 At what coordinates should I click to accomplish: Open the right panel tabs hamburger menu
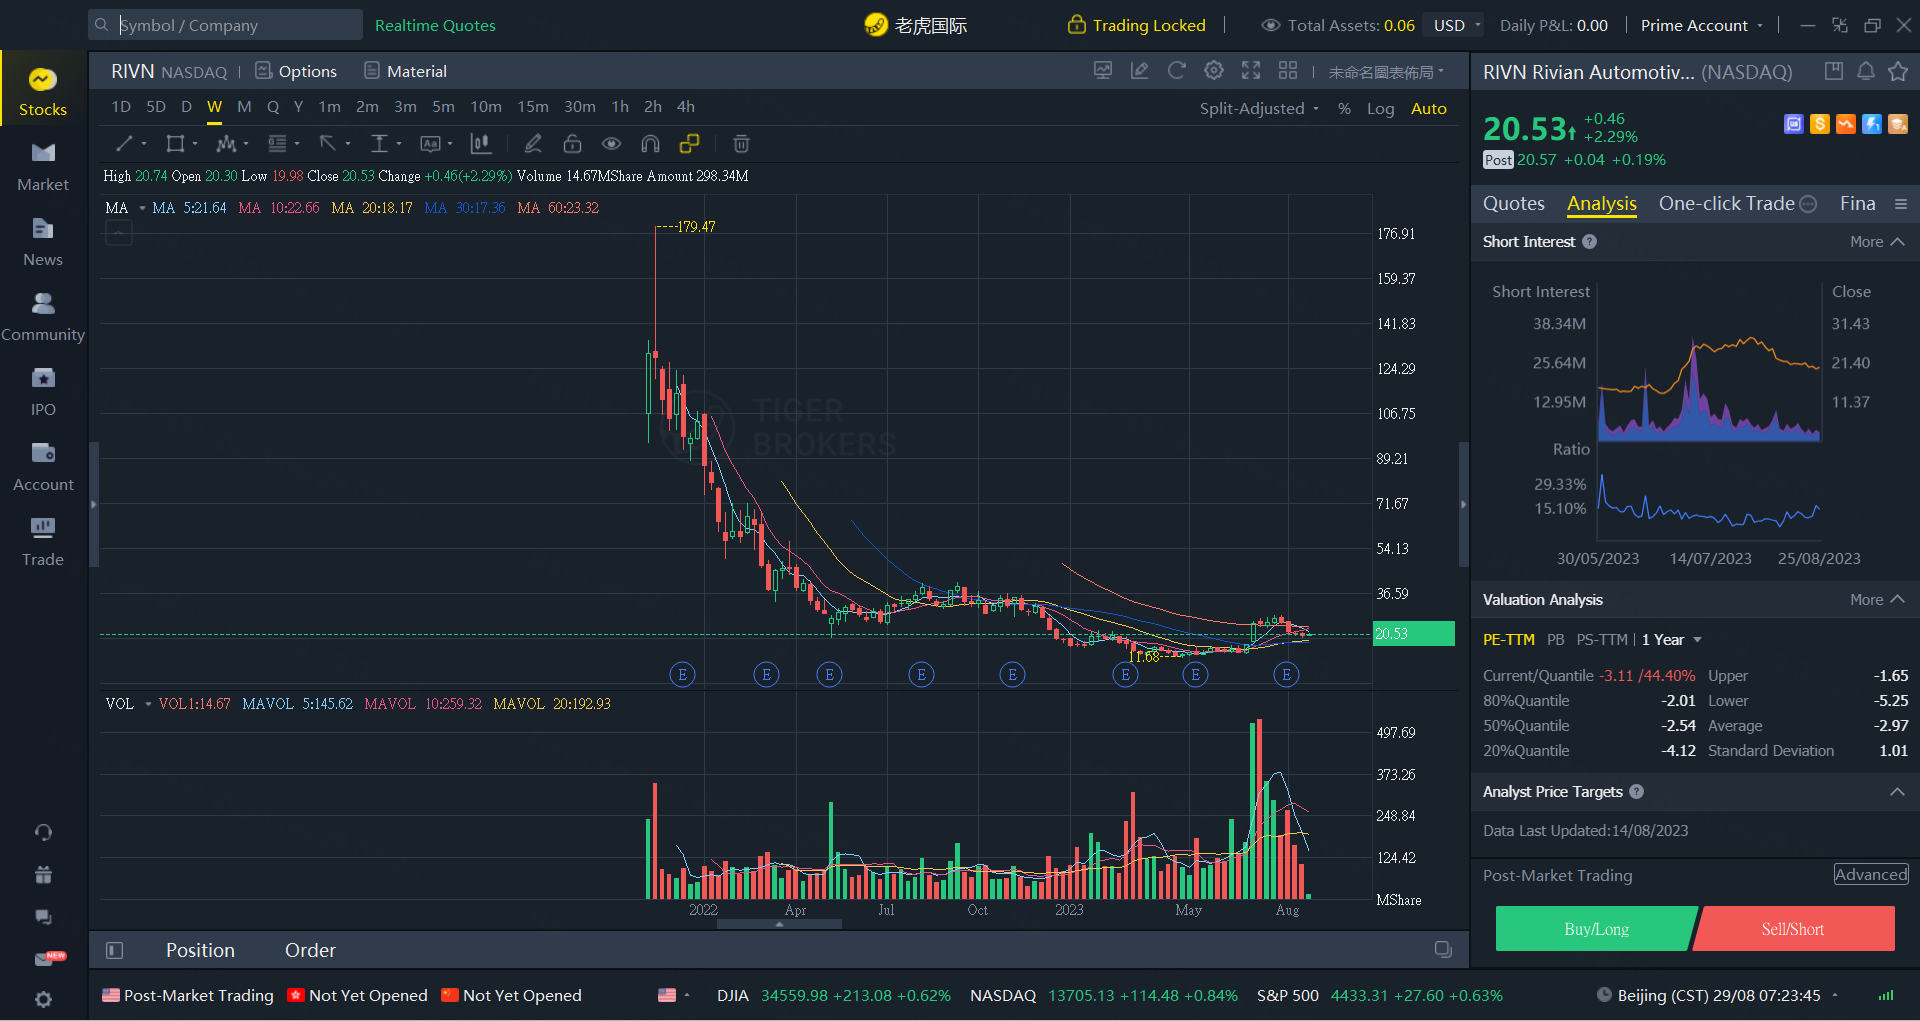tap(1901, 204)
